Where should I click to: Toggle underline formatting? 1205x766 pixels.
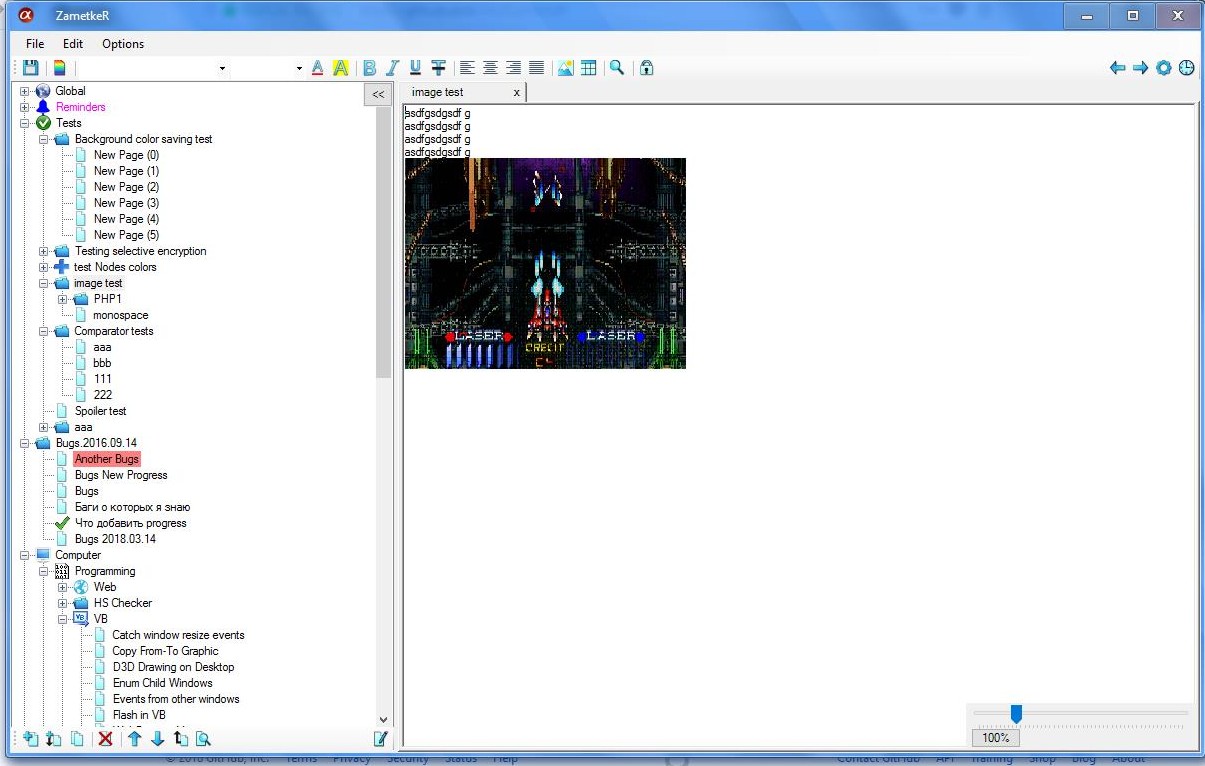coord(414,67)
